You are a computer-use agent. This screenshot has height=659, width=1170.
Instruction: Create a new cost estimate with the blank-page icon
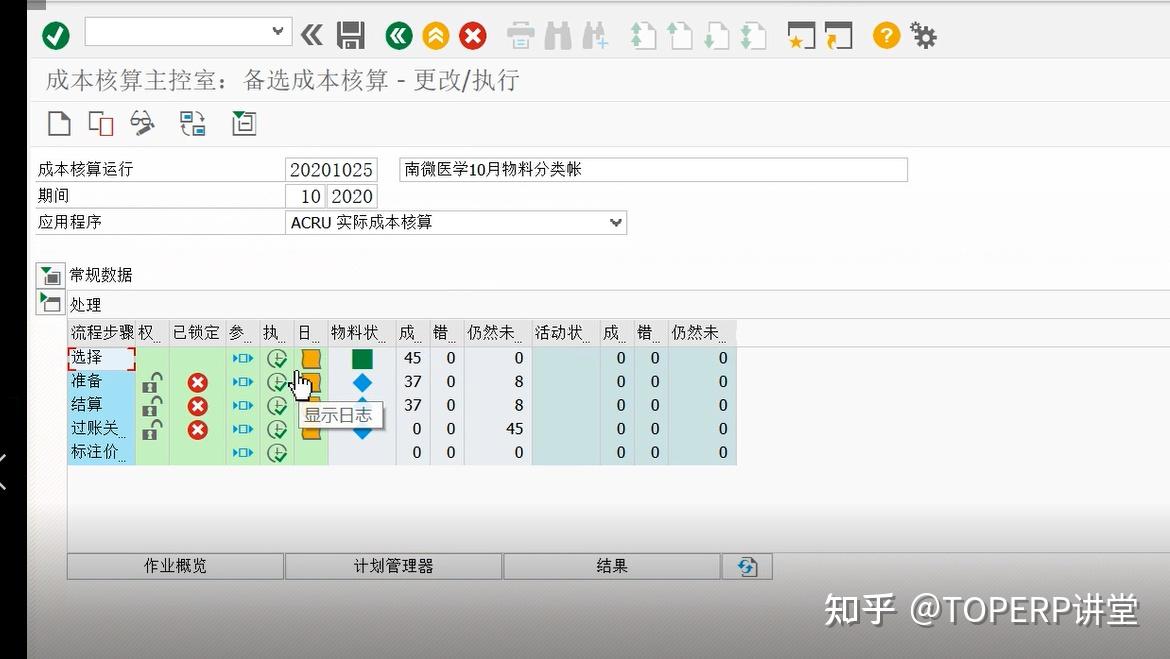pos(58,123)
